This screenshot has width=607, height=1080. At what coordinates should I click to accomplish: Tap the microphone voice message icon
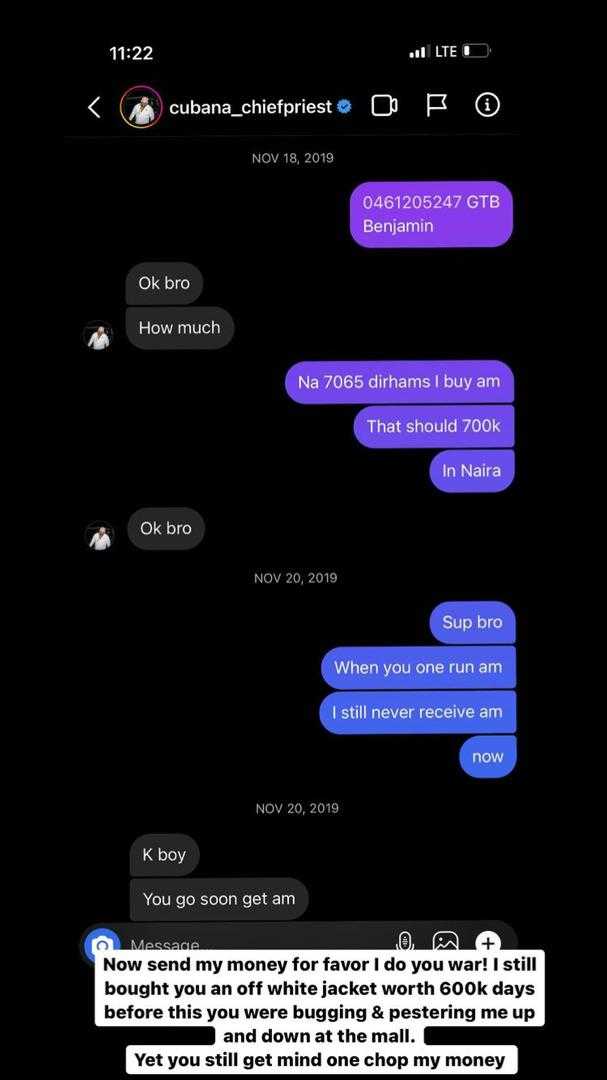pyautogui.click(x=405, y=941)
